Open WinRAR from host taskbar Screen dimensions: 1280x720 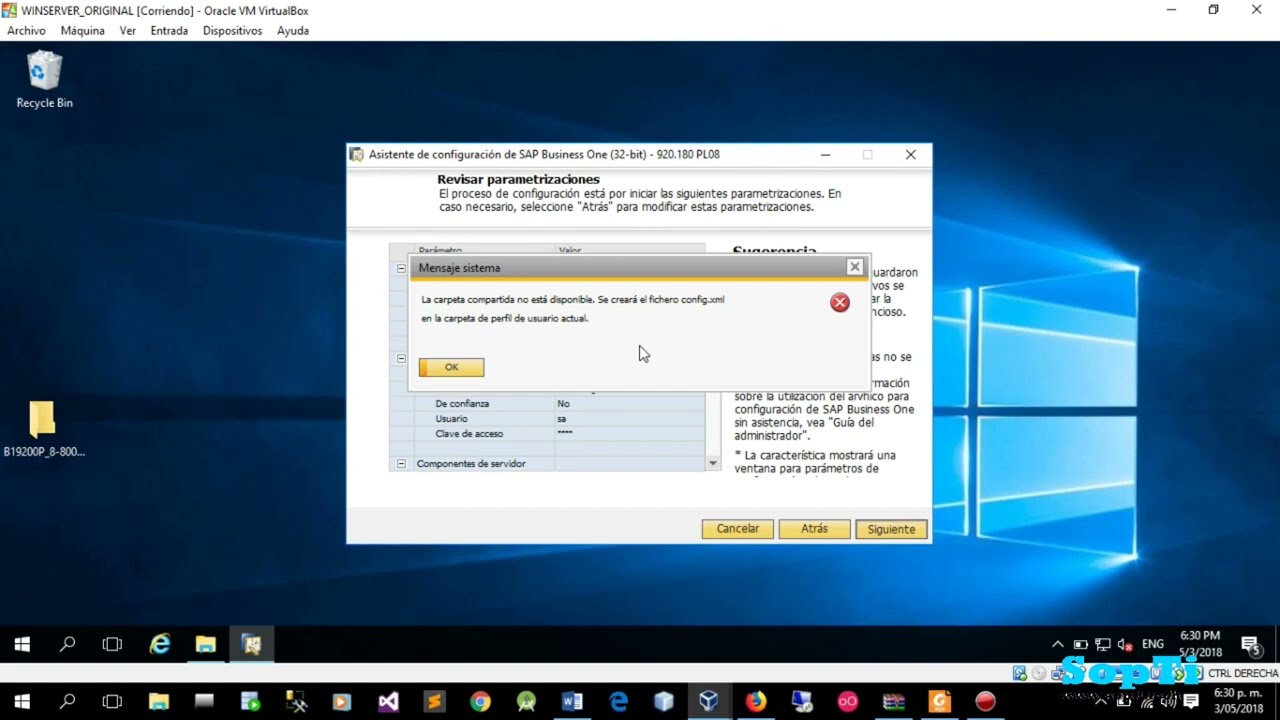894,701
